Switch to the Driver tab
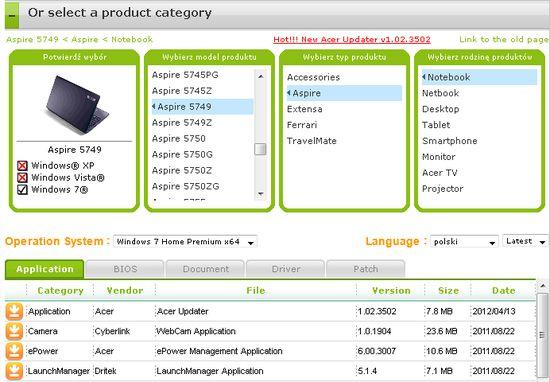 286,269
